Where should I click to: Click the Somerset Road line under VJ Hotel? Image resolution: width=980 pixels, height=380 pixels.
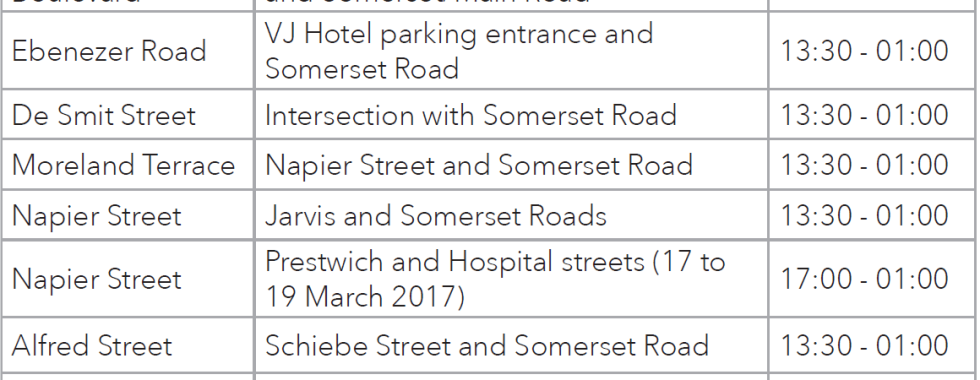click(x=362, y=69)
